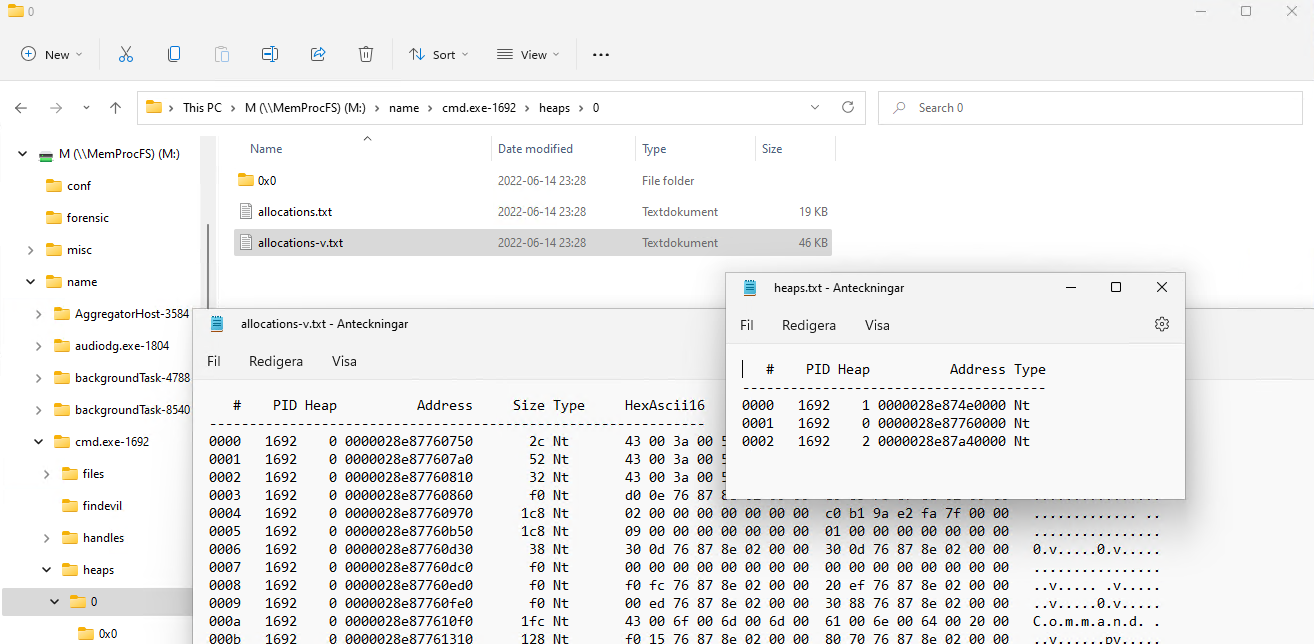Open Redigera menu in heaps.txt Notepad
Viewport: 1314px width, 644px height.
pos(809,325)
